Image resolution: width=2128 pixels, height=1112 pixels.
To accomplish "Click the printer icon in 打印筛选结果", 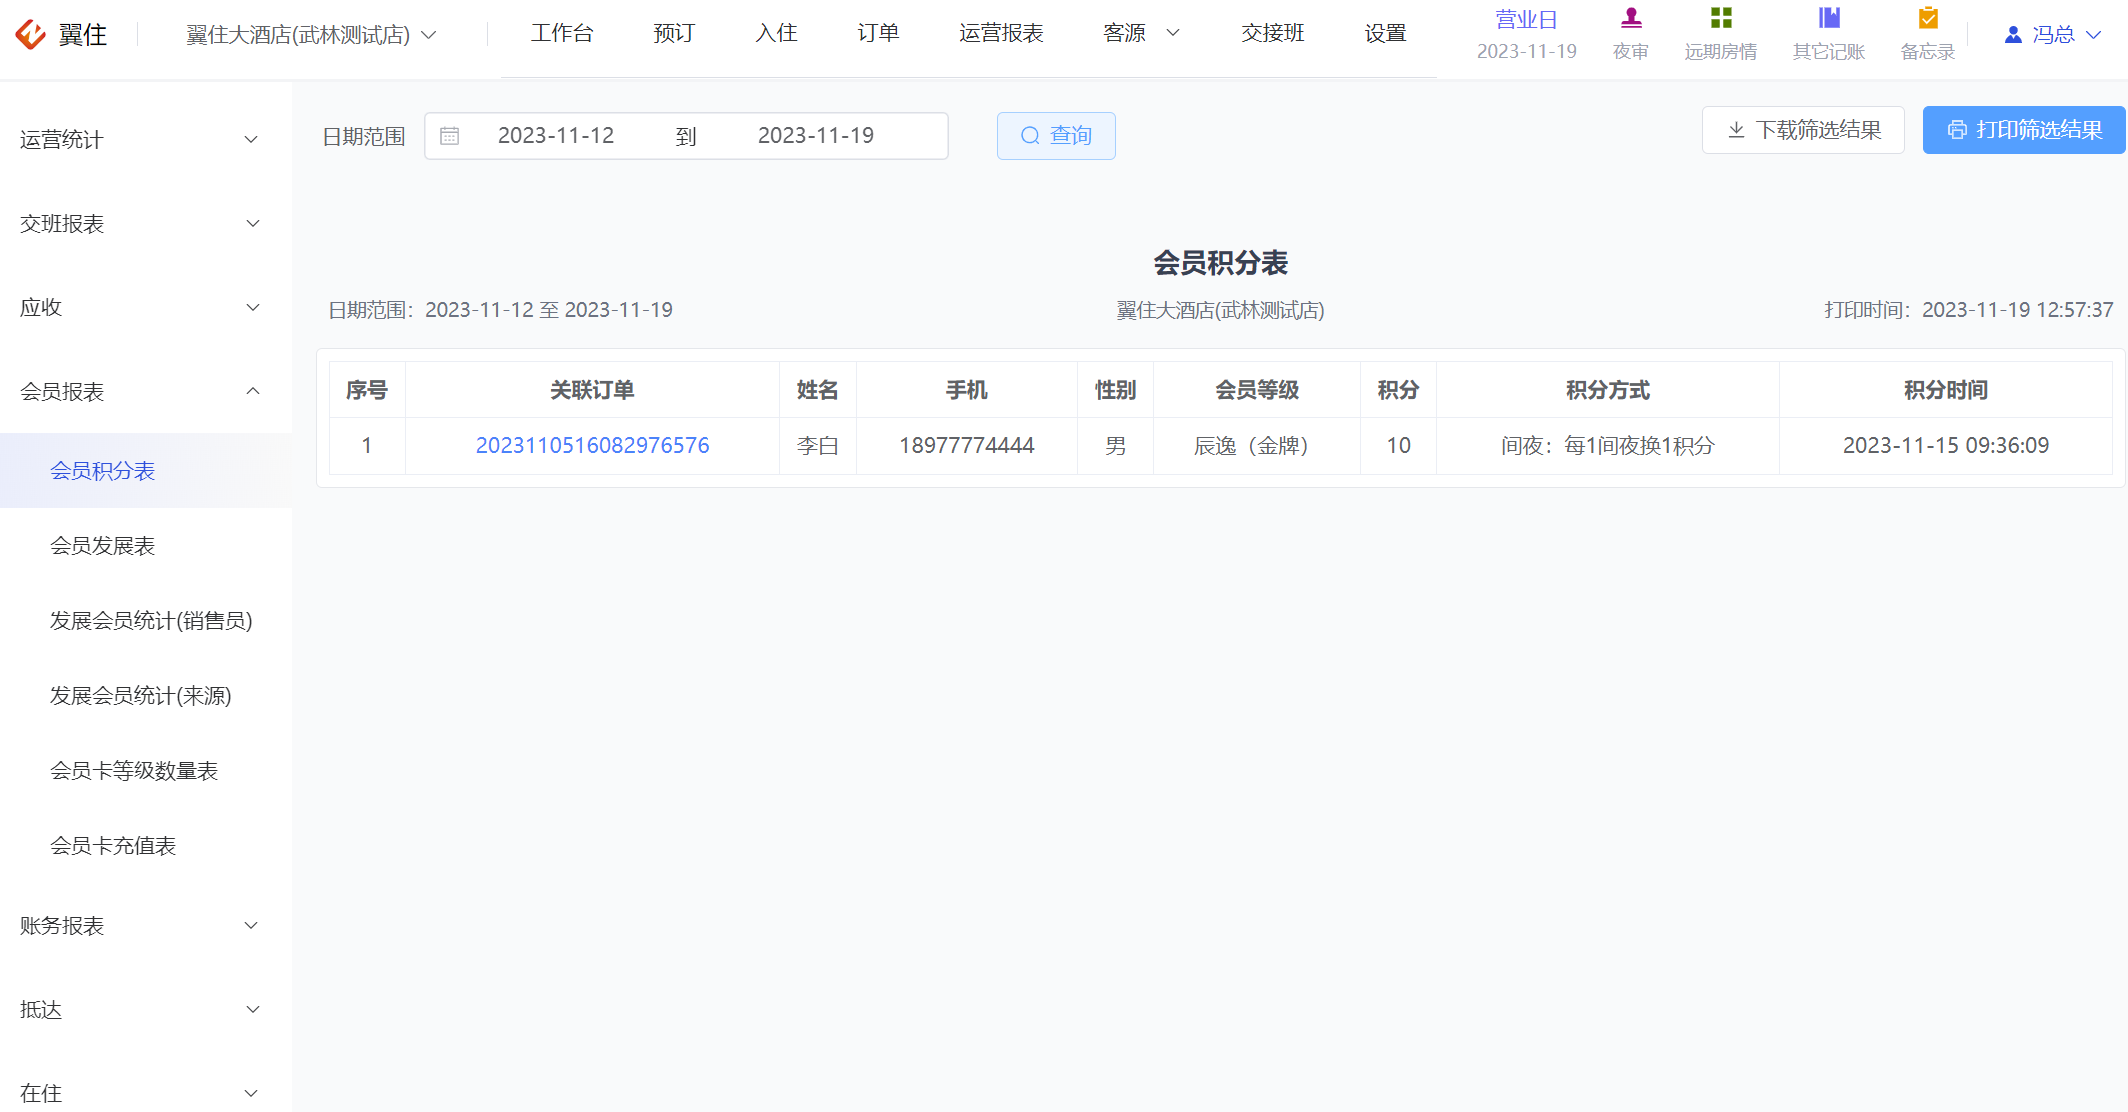I will tap(1957, 130).
